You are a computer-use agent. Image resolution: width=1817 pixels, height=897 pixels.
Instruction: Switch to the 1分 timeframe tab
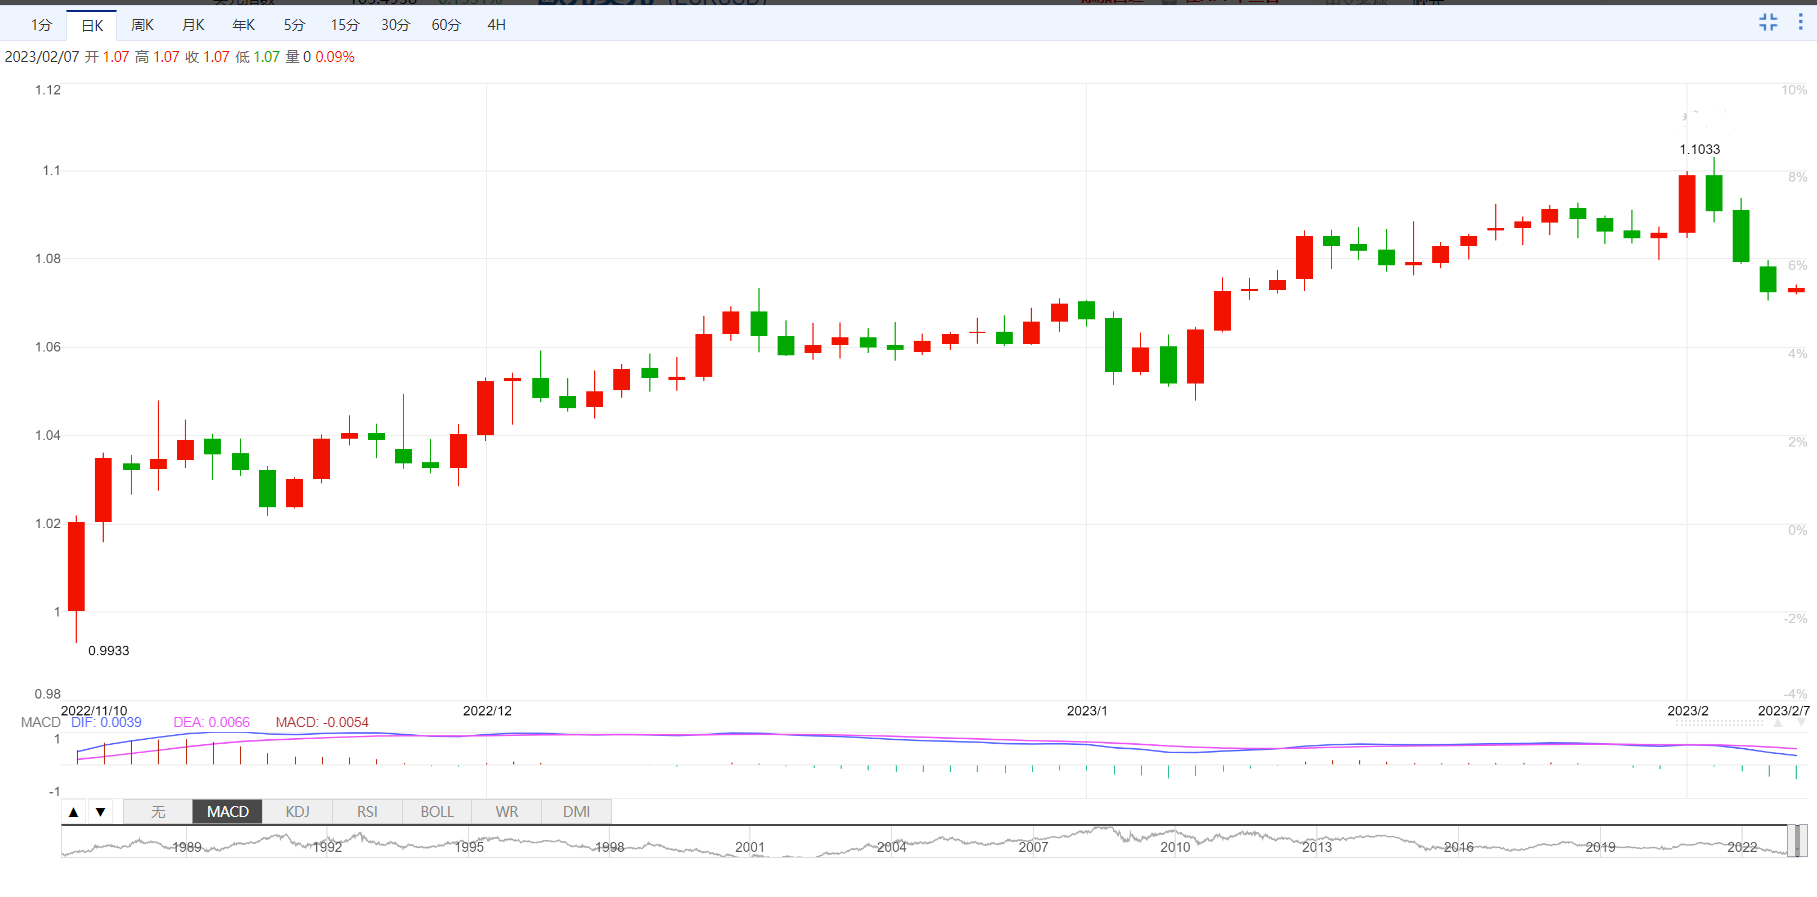point(41,25)
